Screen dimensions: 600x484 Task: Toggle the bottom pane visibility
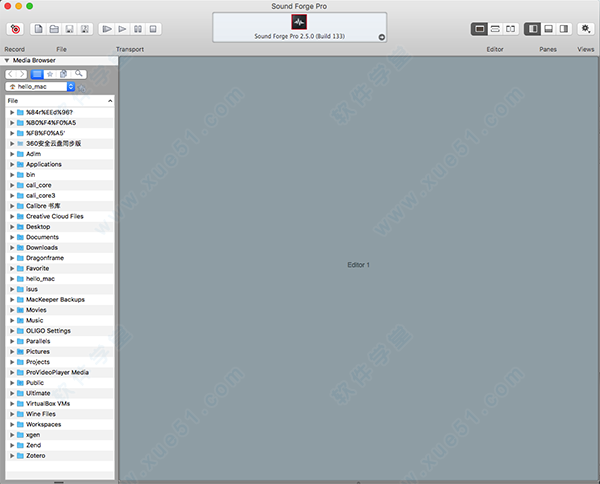[x=548, y=29]
